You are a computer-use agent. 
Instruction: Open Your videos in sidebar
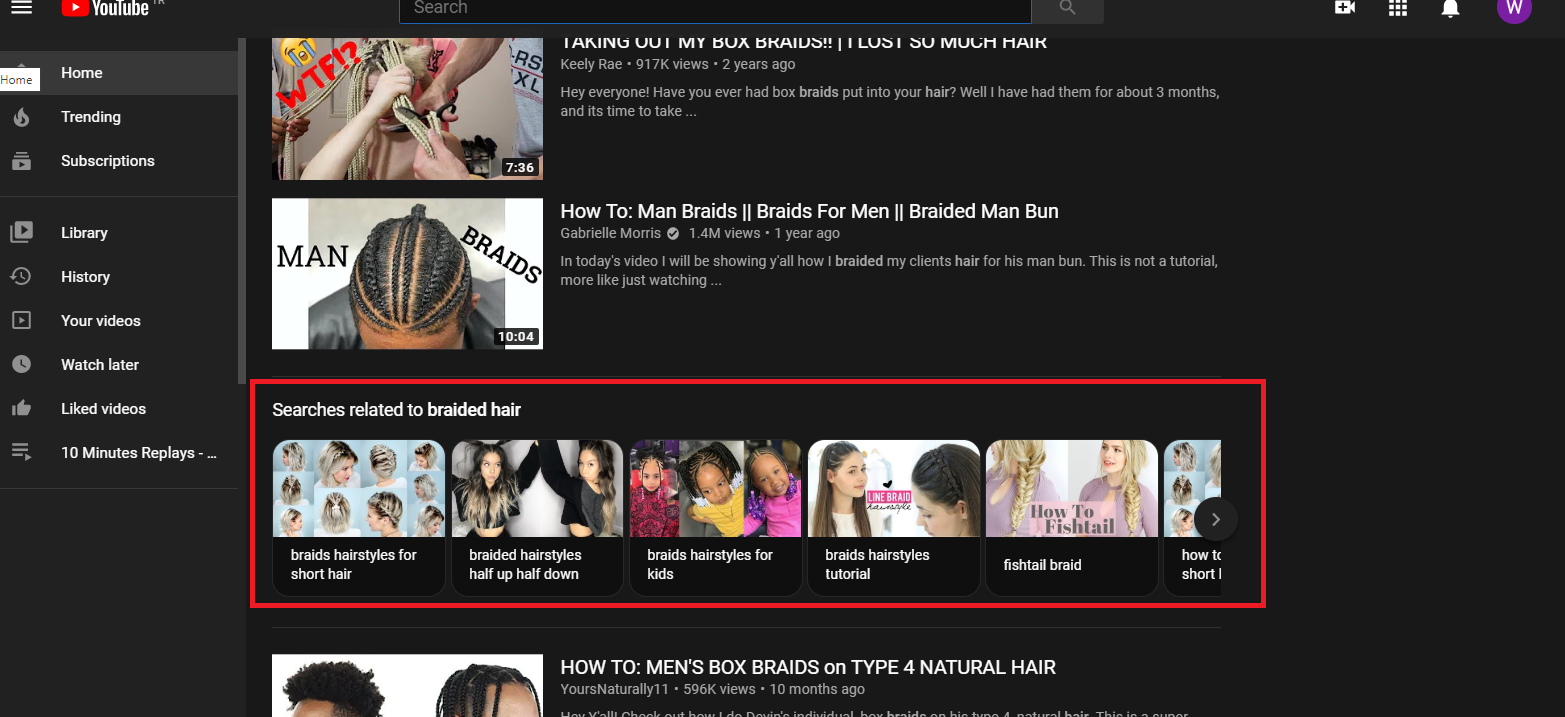[119, 321]
